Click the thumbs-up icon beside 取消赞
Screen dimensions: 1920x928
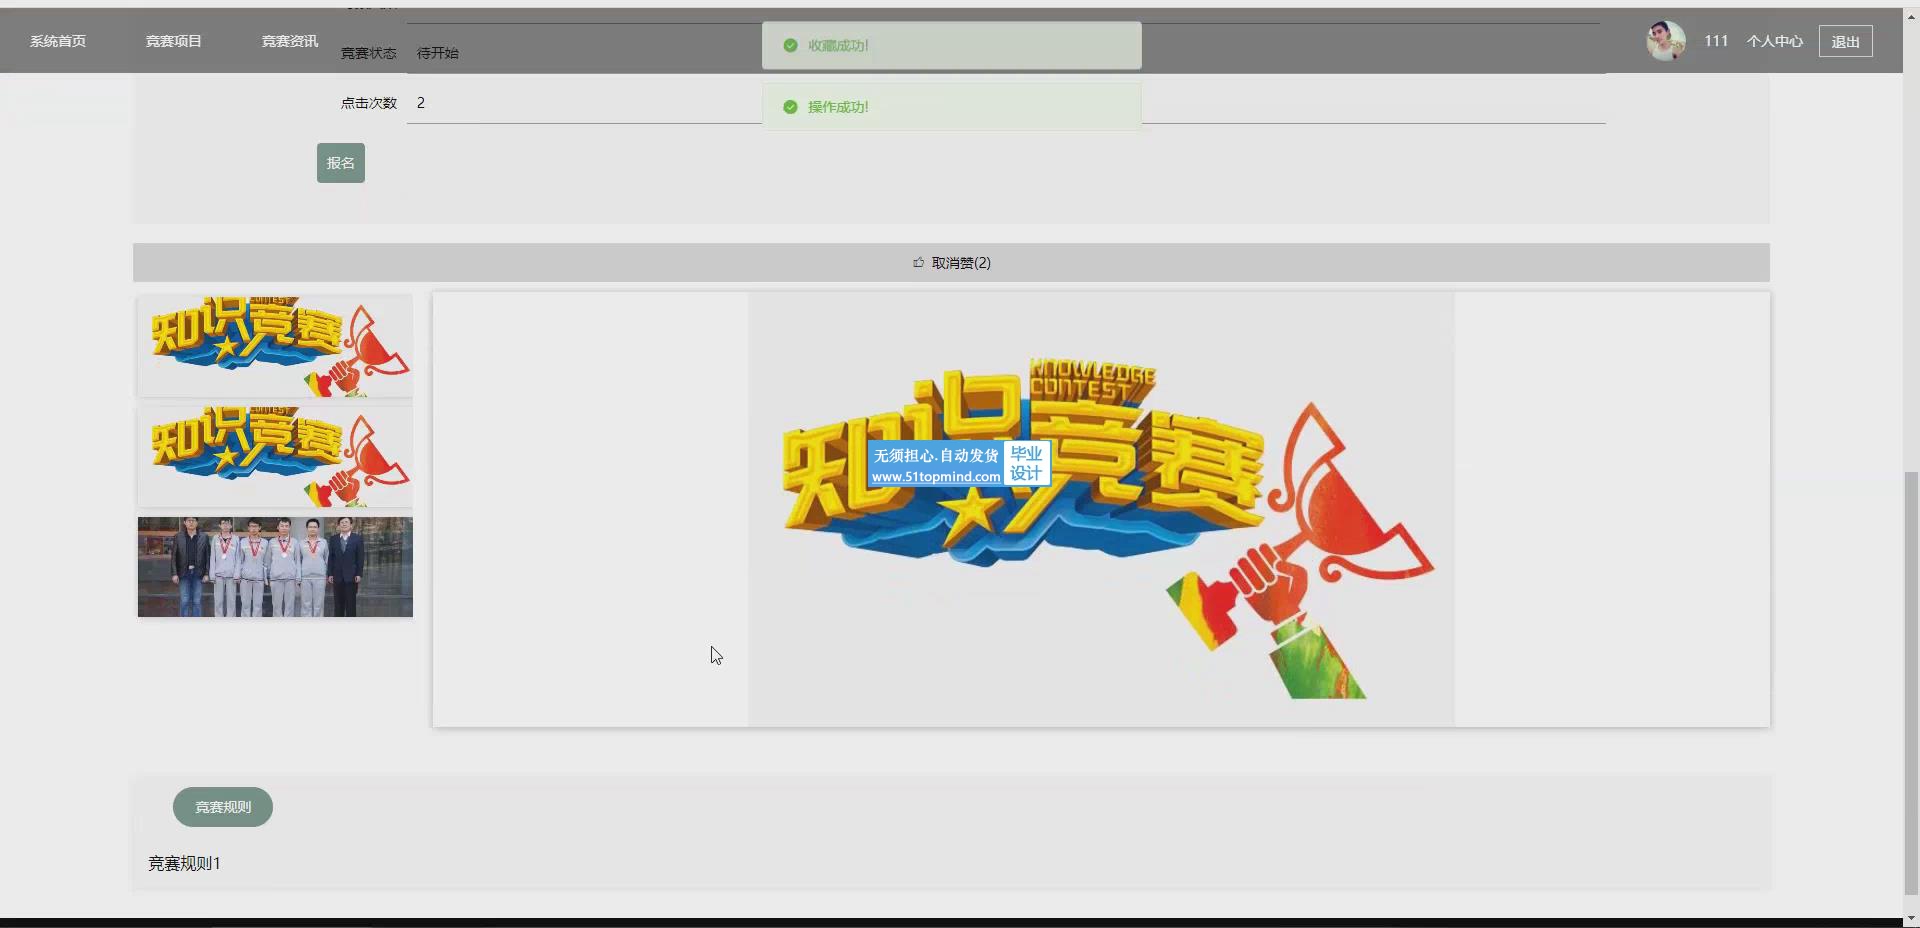(x=918, y=263)
